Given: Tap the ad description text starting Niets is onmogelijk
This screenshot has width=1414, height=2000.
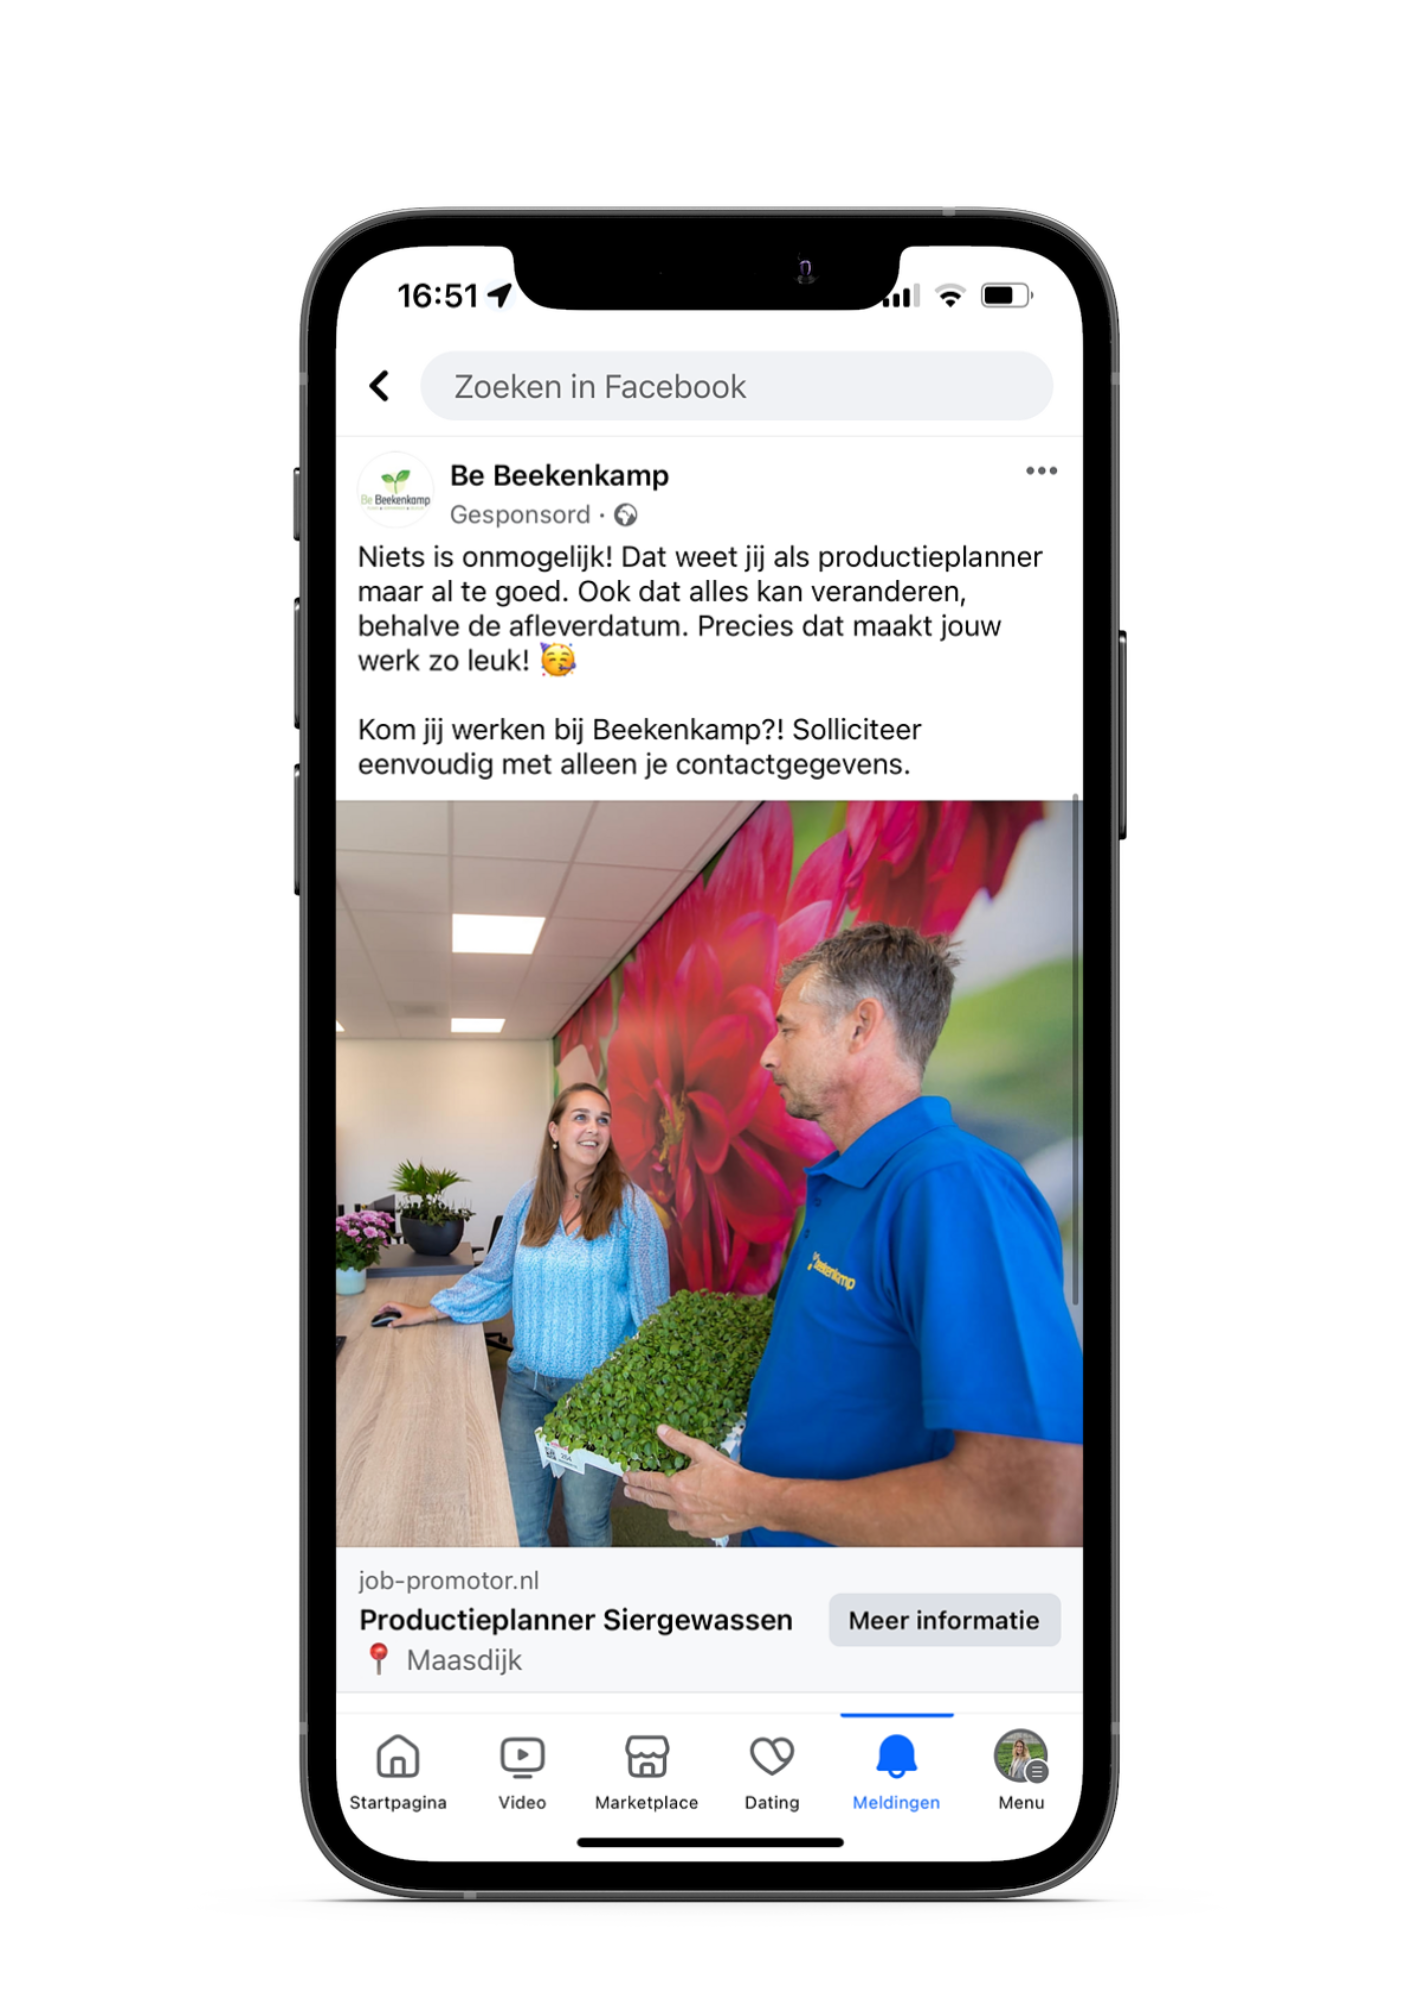Looking at the screenshot, I should point(700,608).
